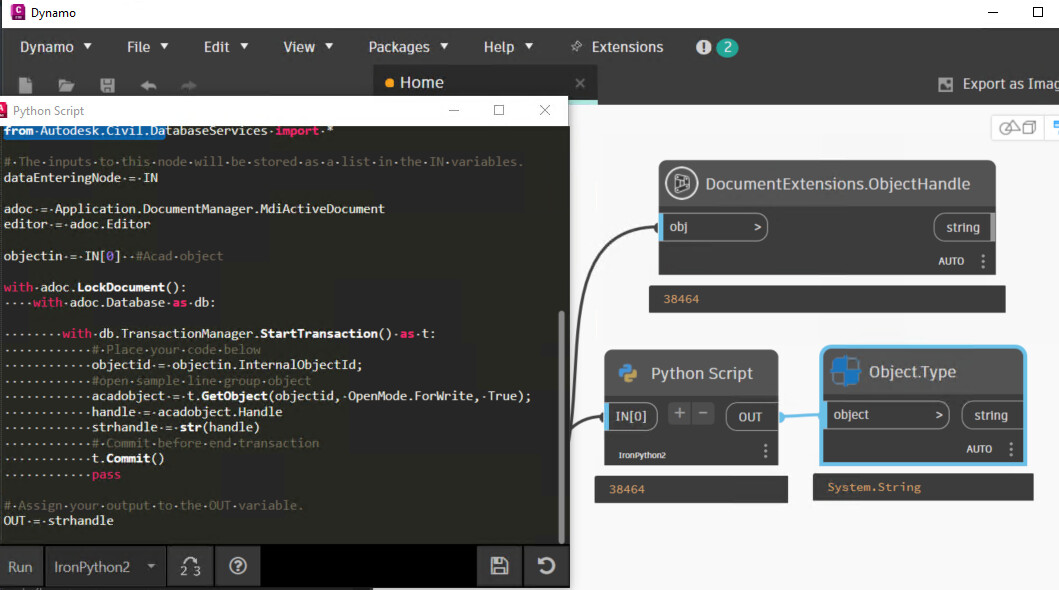Close the Home tab
This screenshot has height=590, width=1059.
(x=580, y=83)
